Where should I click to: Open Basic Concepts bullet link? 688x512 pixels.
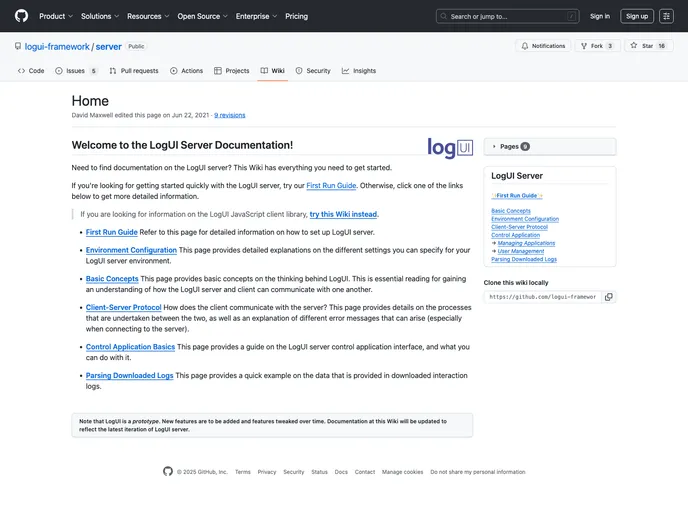pyautogui.click(x=112, y=279)
